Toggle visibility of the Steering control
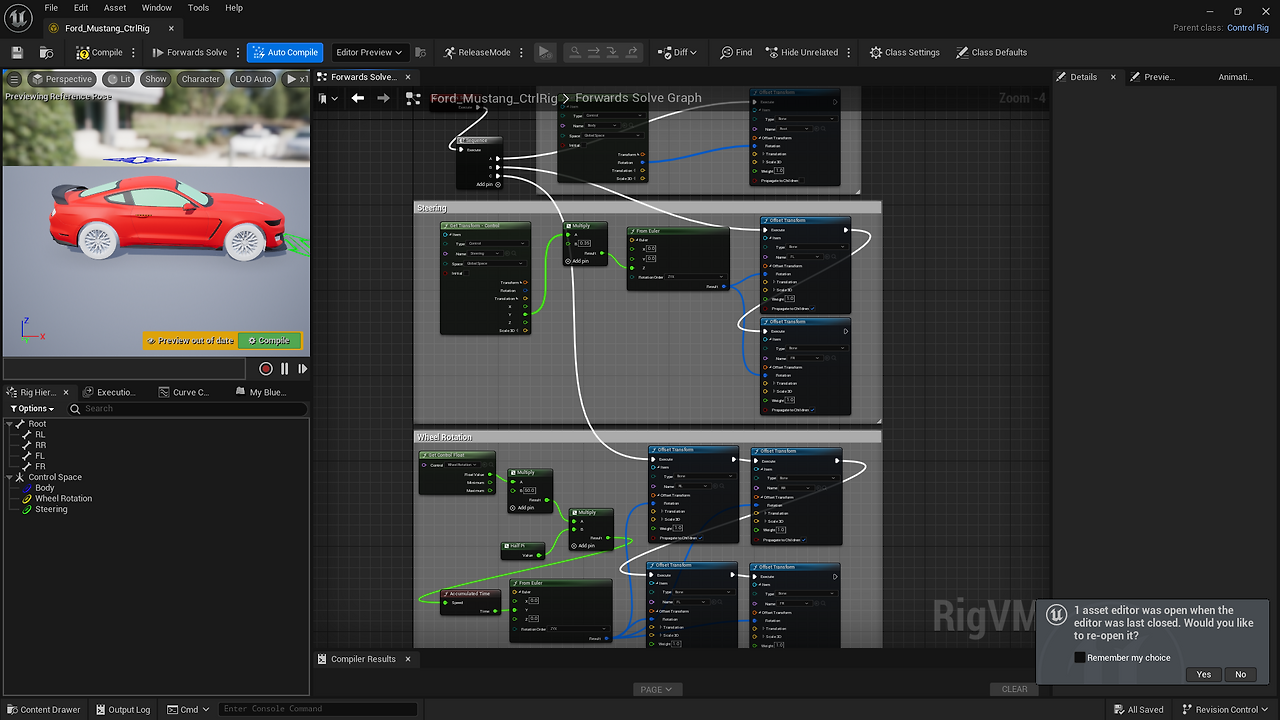This screenshot has width=1280, height=720. [24, 509]
